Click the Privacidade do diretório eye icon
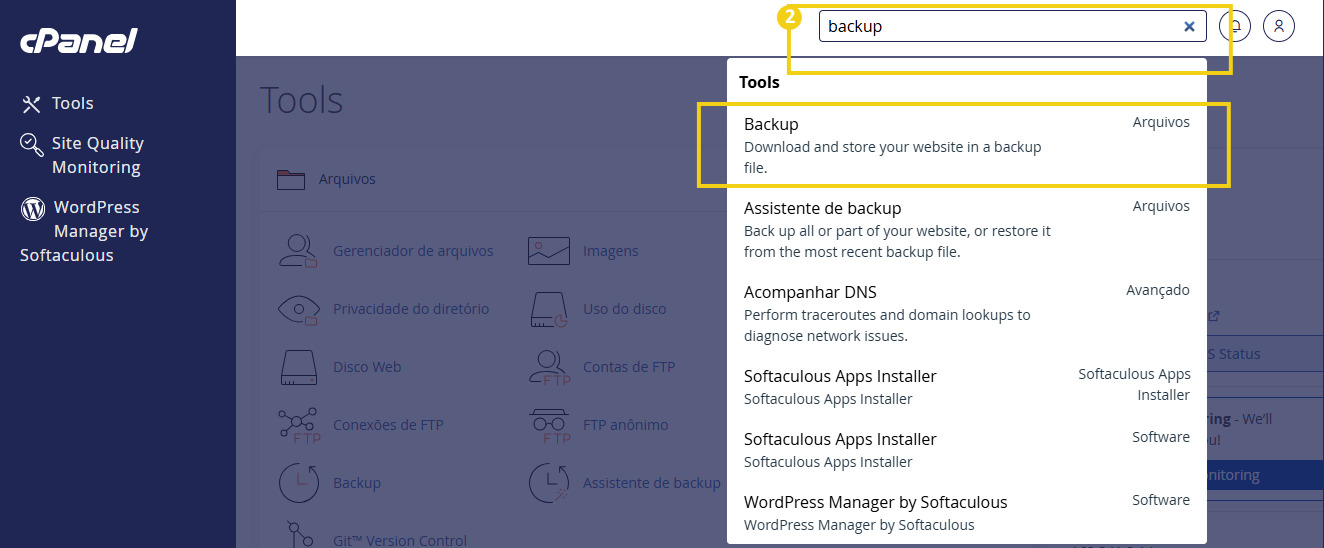 pos(297,309)
